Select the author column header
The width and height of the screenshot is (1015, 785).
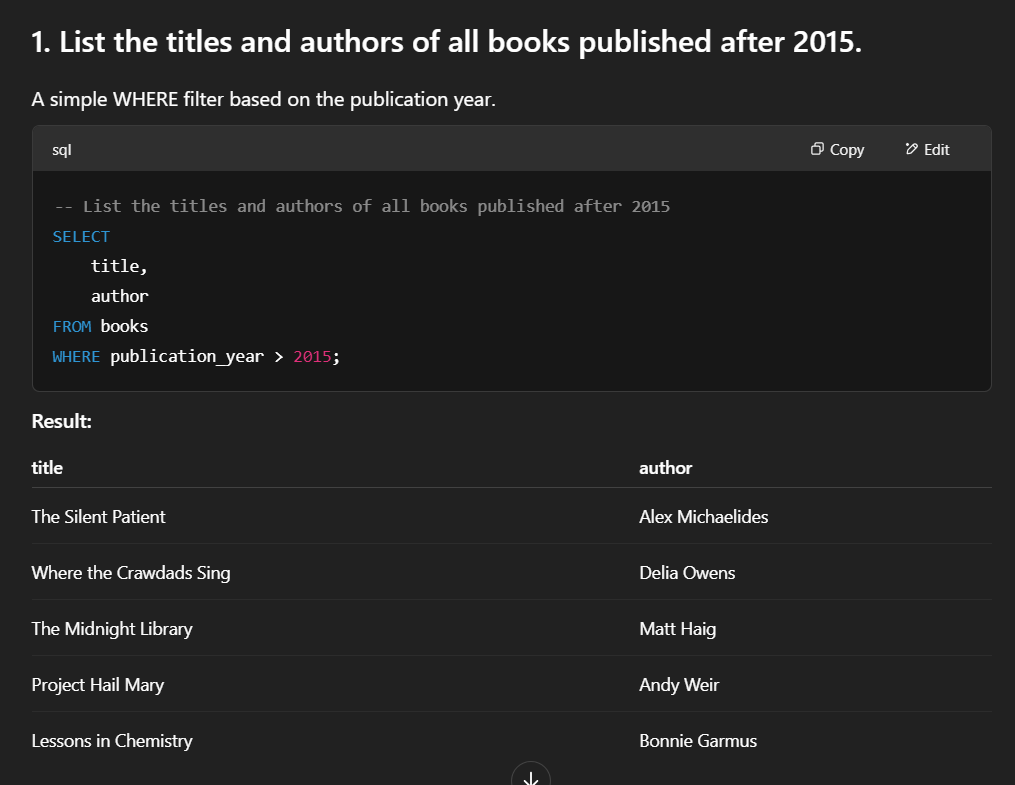(x=665, y=467)
